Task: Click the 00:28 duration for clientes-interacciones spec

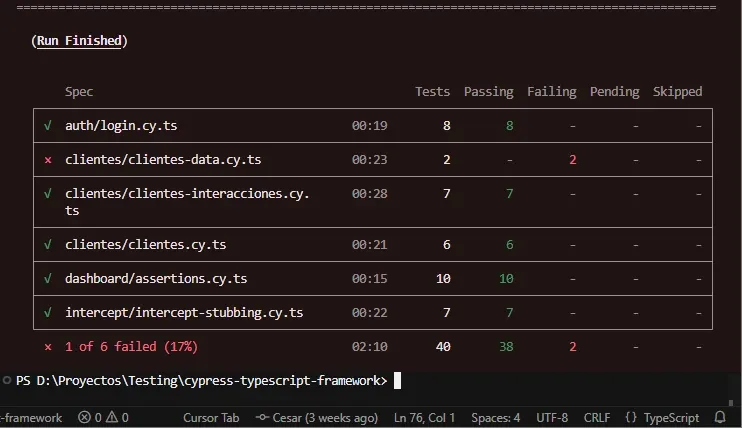Action: pyautogui.click(x=370, y=194)
